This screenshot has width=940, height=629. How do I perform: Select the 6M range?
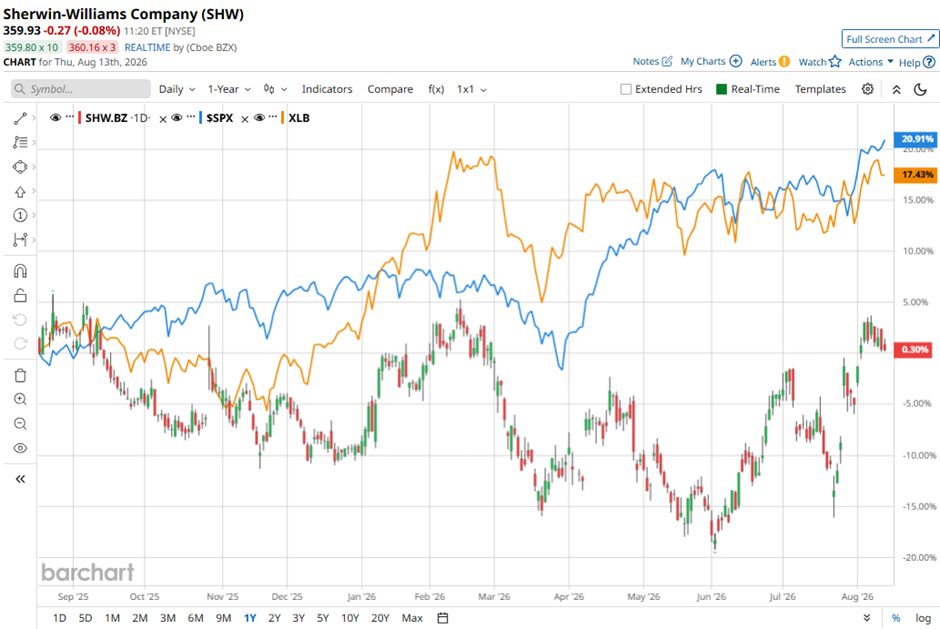pos(195,618)
